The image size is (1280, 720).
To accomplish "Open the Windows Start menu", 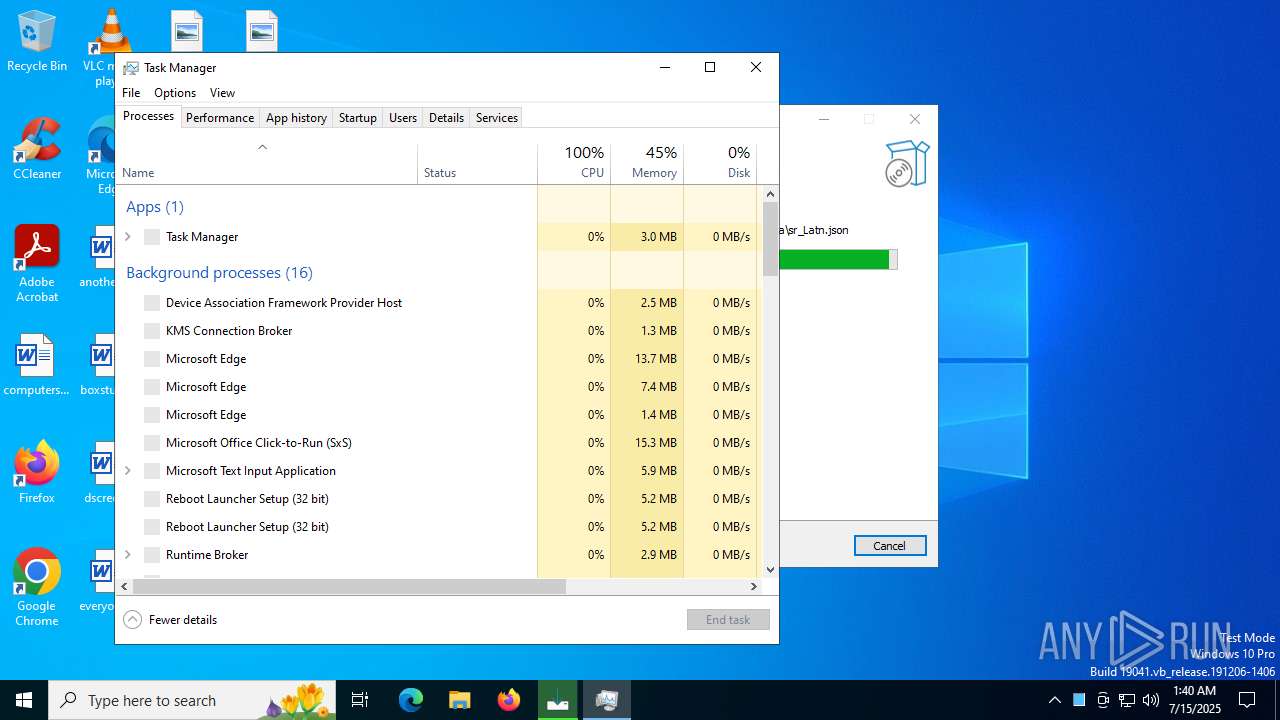I will click(x=24, y=700).
